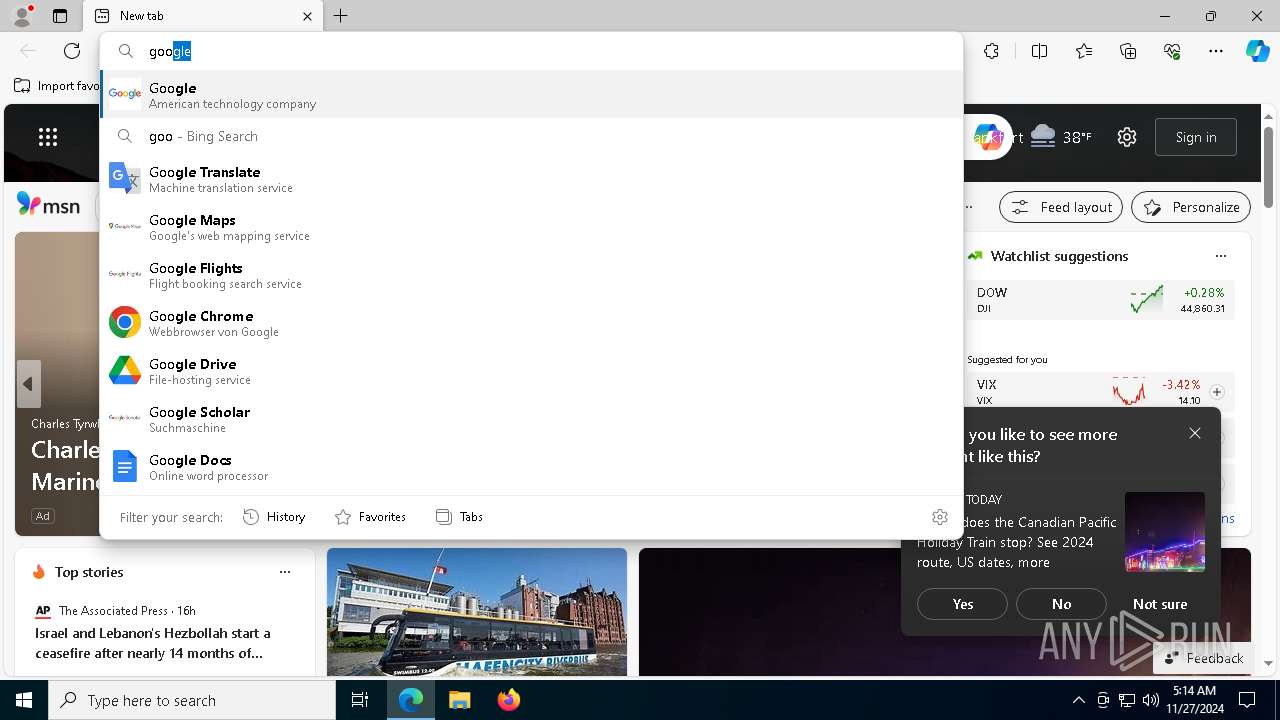Show hidden tray icons chevron
Image resolution: width=1280 pixels, height=720 pixels.
point(1078,700)
